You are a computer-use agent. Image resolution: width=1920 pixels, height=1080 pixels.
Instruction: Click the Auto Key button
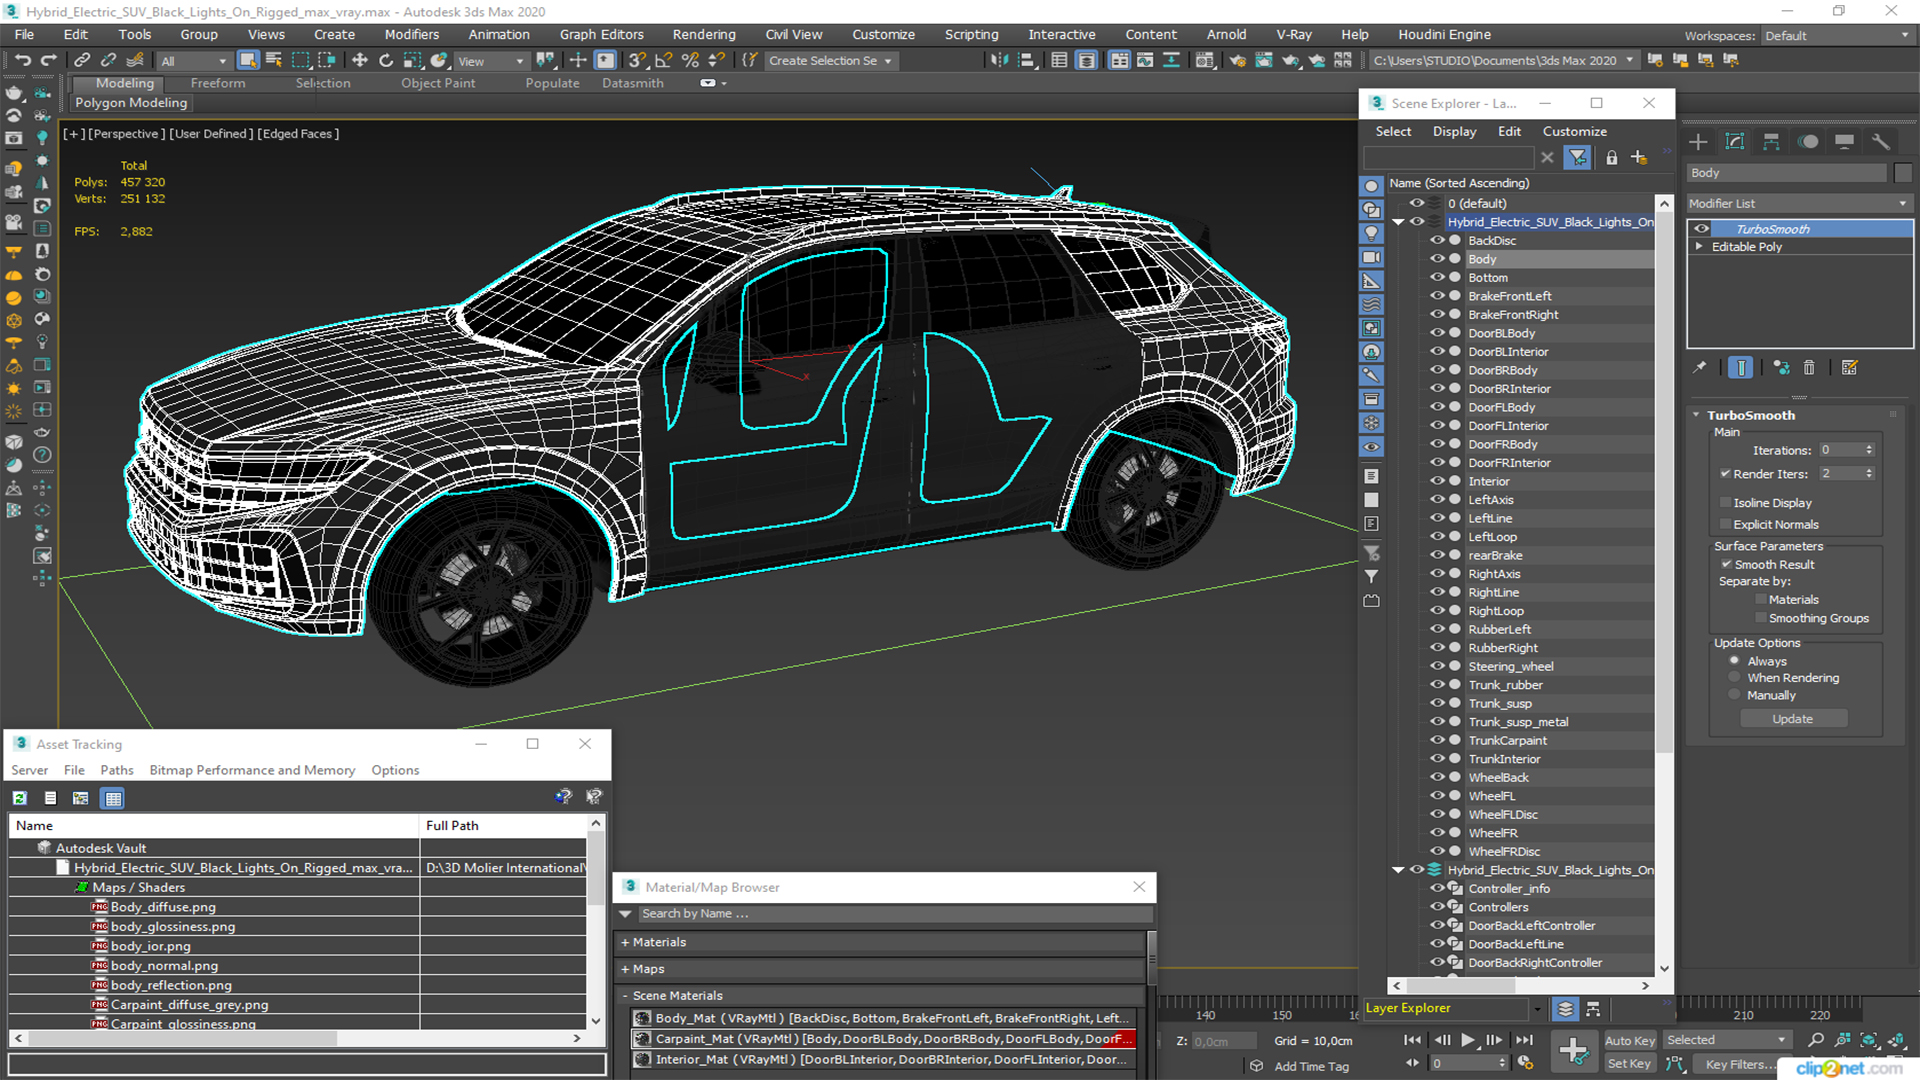[1630, 1041]
